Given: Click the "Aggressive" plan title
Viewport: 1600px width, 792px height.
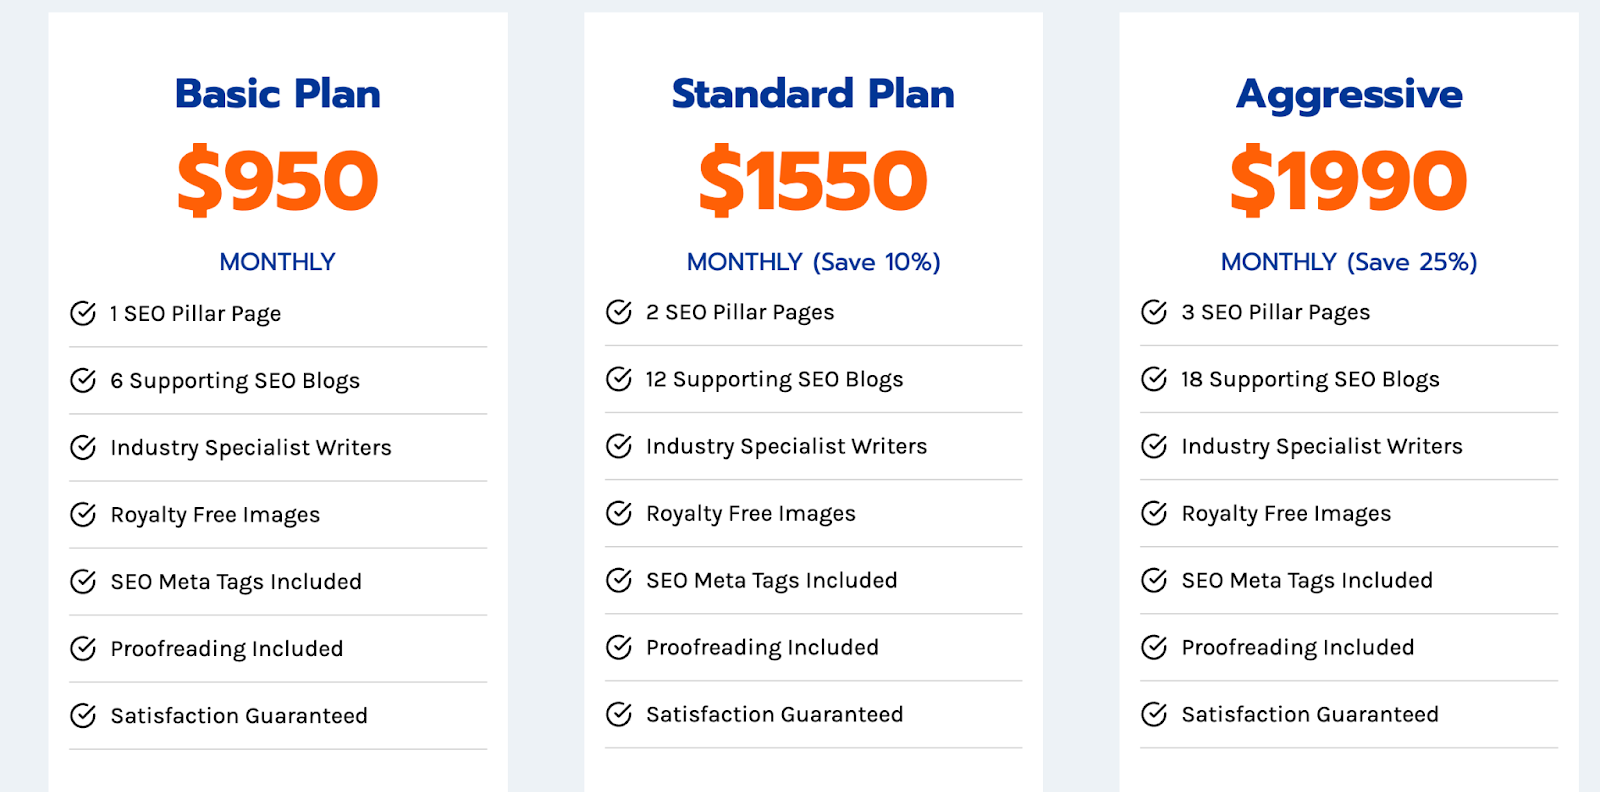Looking at the screenshot, I should point(1349,95).
